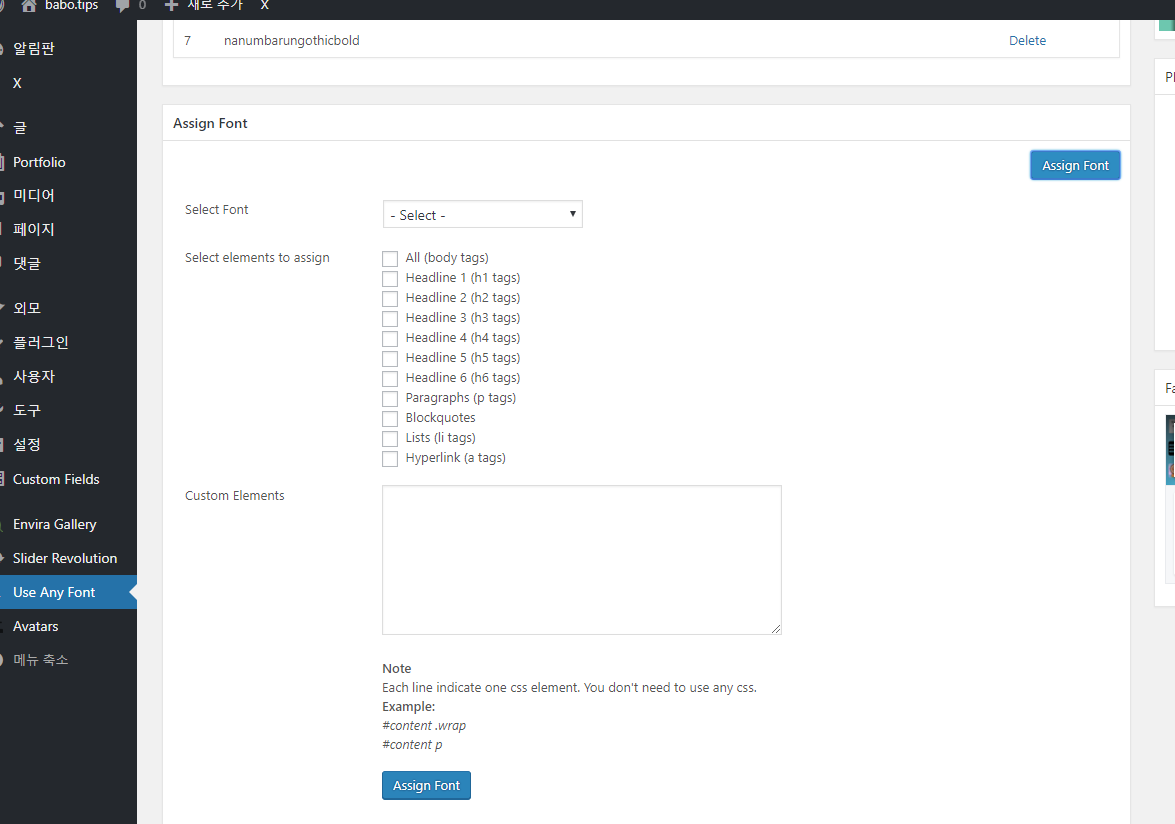
Task: Click the collapse menu icon beside 메뉴 축소
Action: (x=3, y=660)
